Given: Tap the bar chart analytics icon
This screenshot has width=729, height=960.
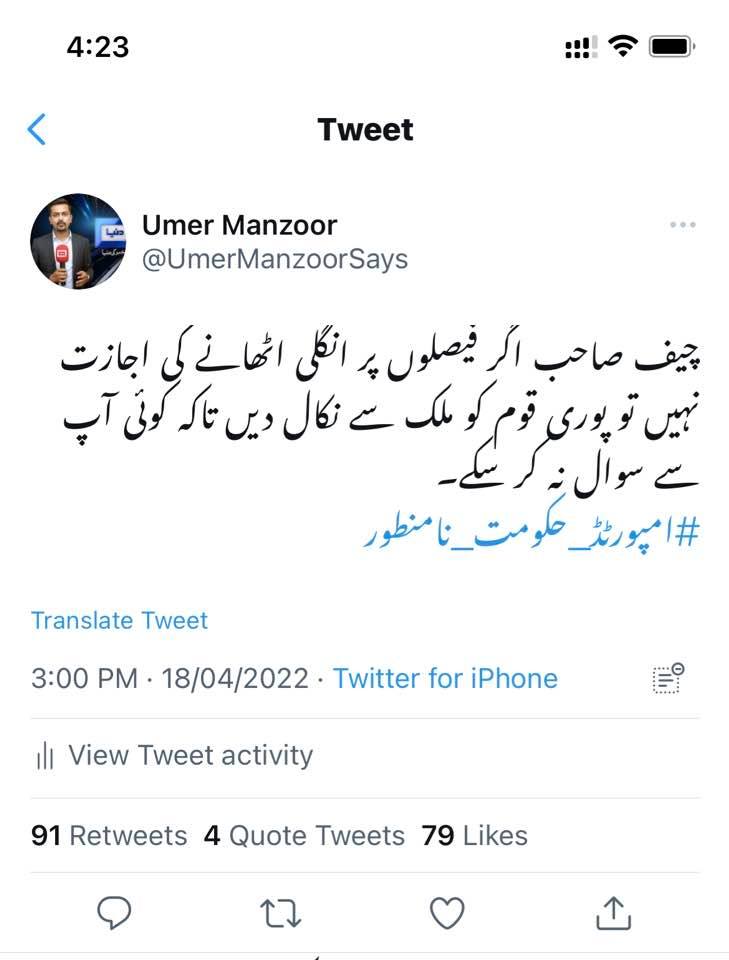Looking at the screenshot, I should click(45, 756).
